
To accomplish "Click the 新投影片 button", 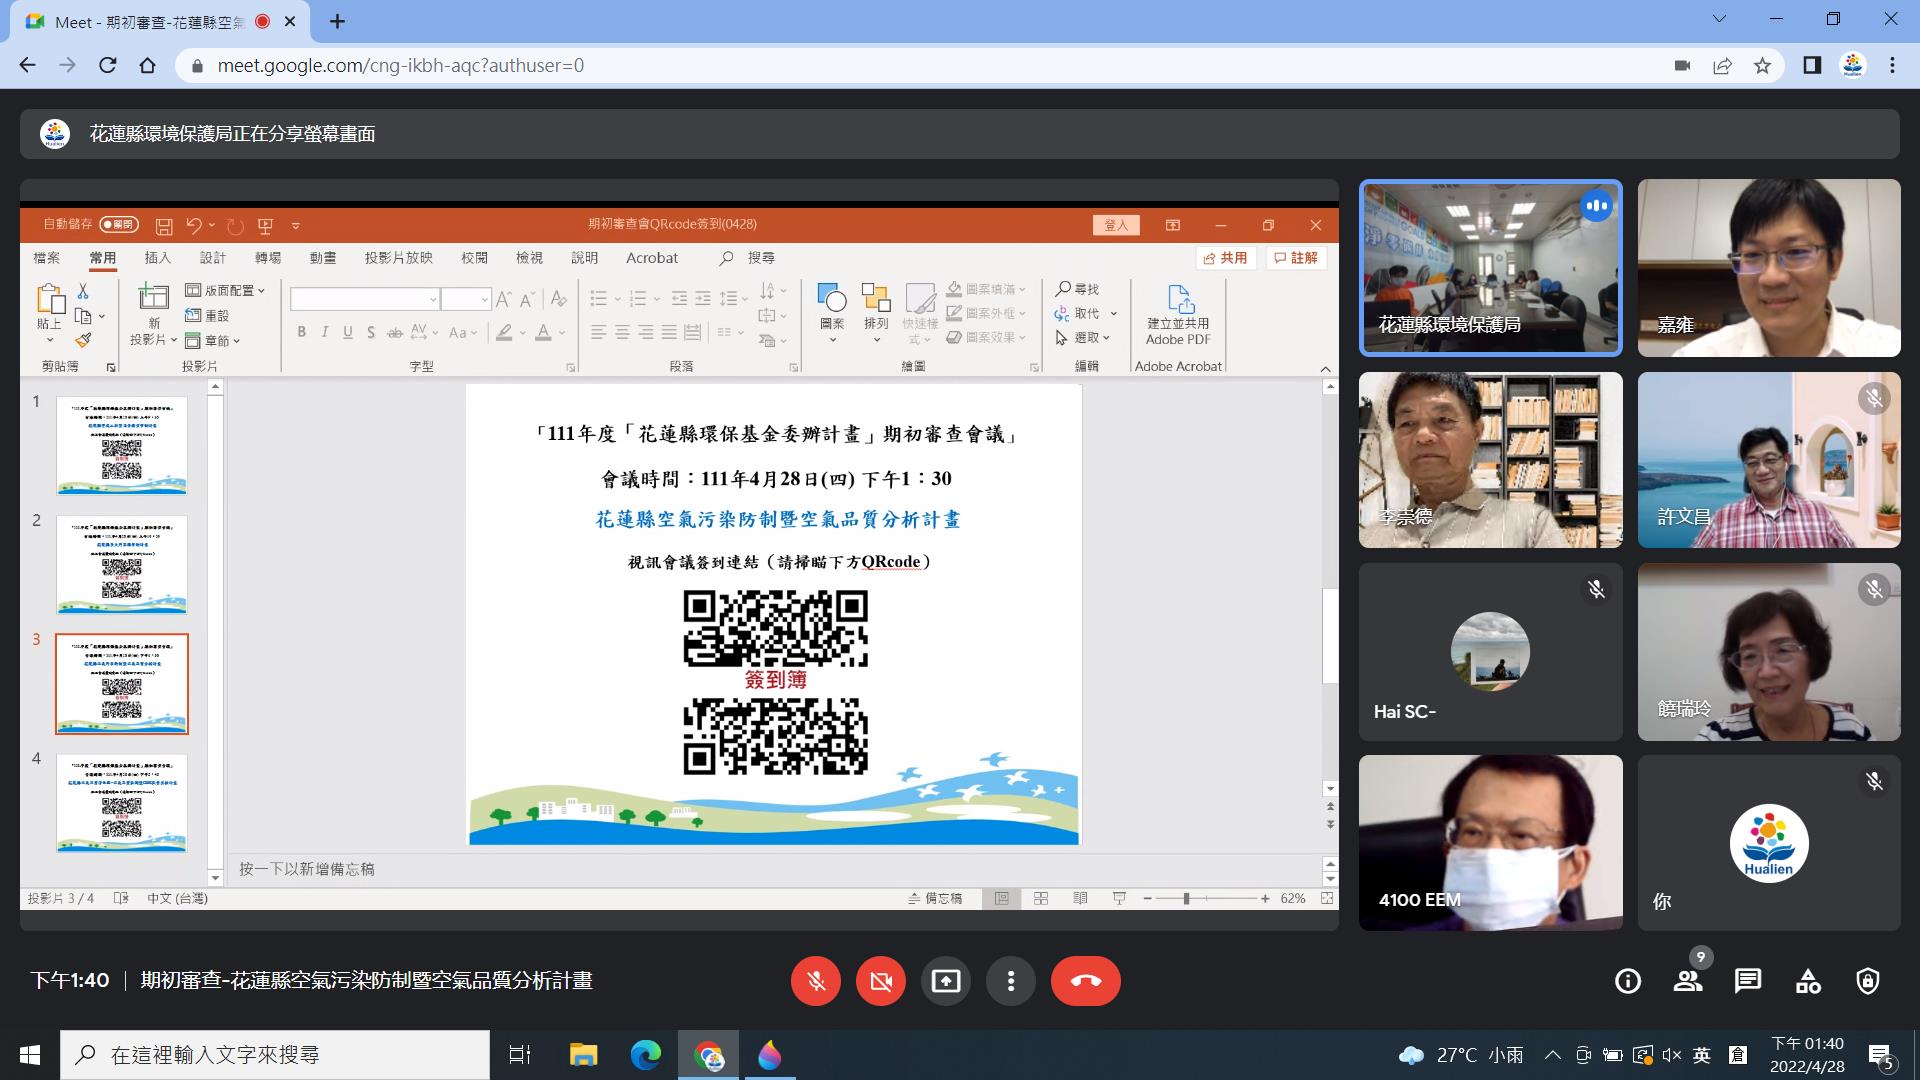I will (153, 314).
